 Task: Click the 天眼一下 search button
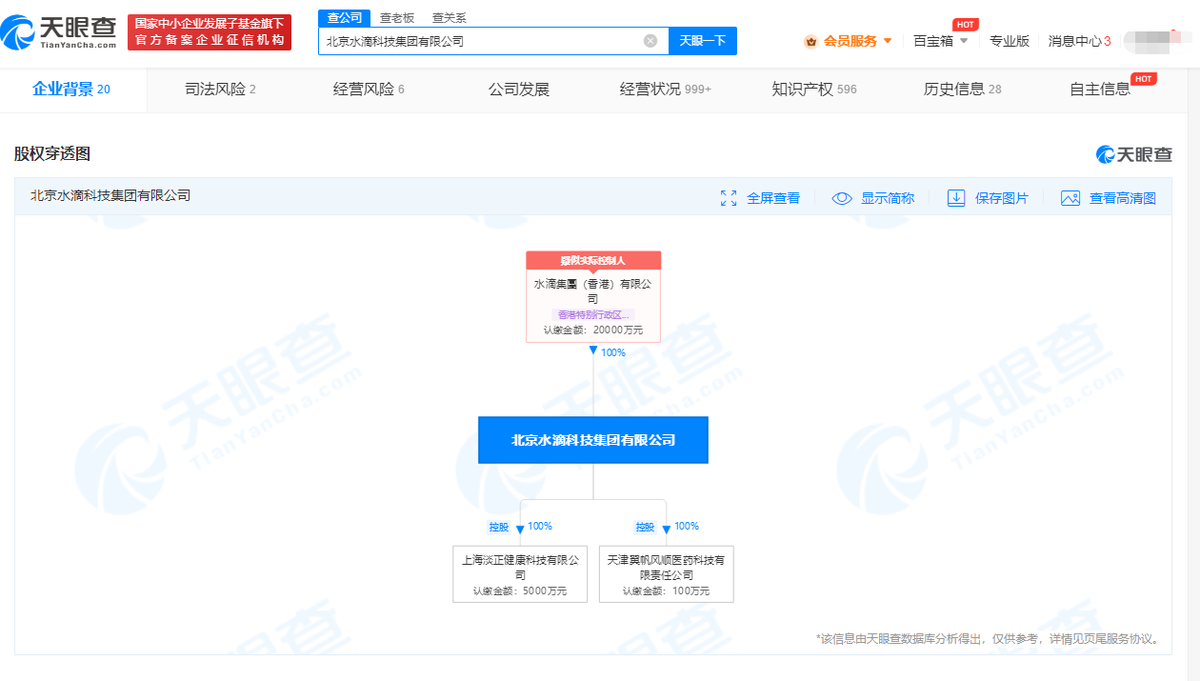coord(702,41)
